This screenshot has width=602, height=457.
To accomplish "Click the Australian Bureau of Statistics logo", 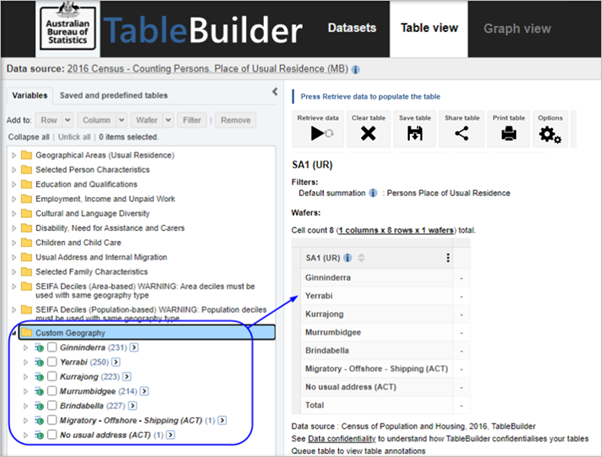I will [68, 28].
